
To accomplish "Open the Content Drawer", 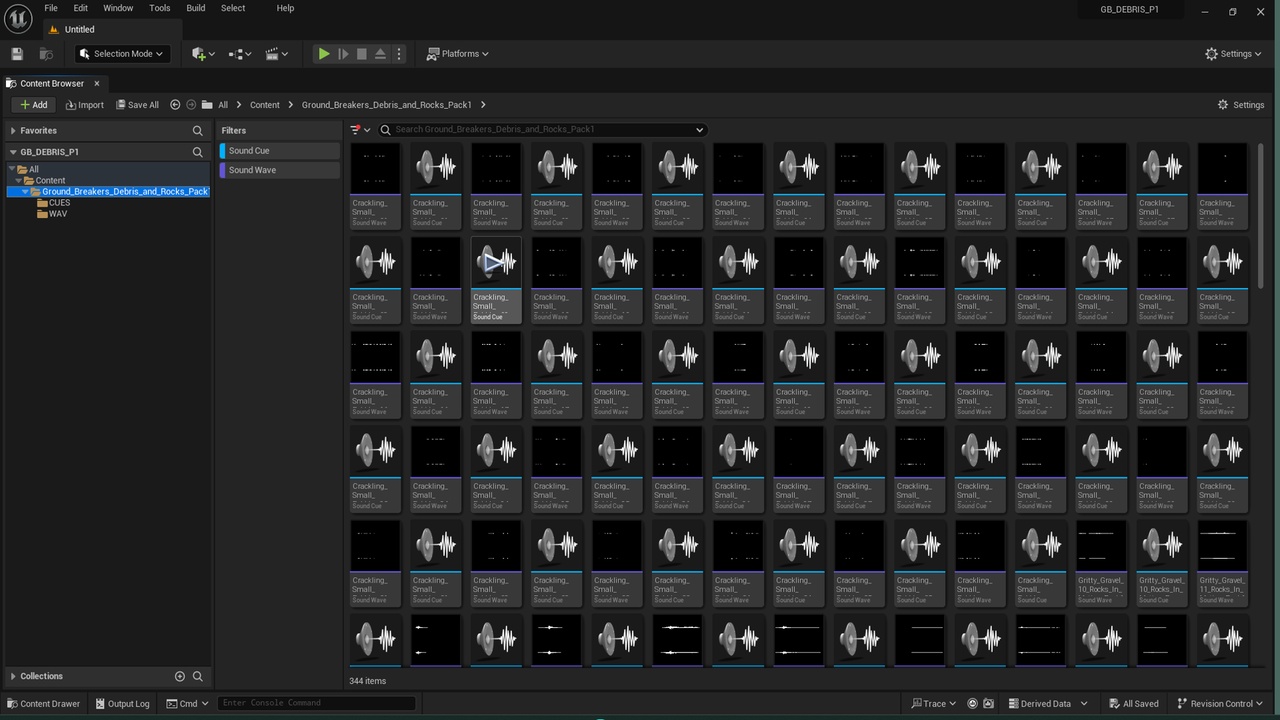I will [x=44, y=704].
